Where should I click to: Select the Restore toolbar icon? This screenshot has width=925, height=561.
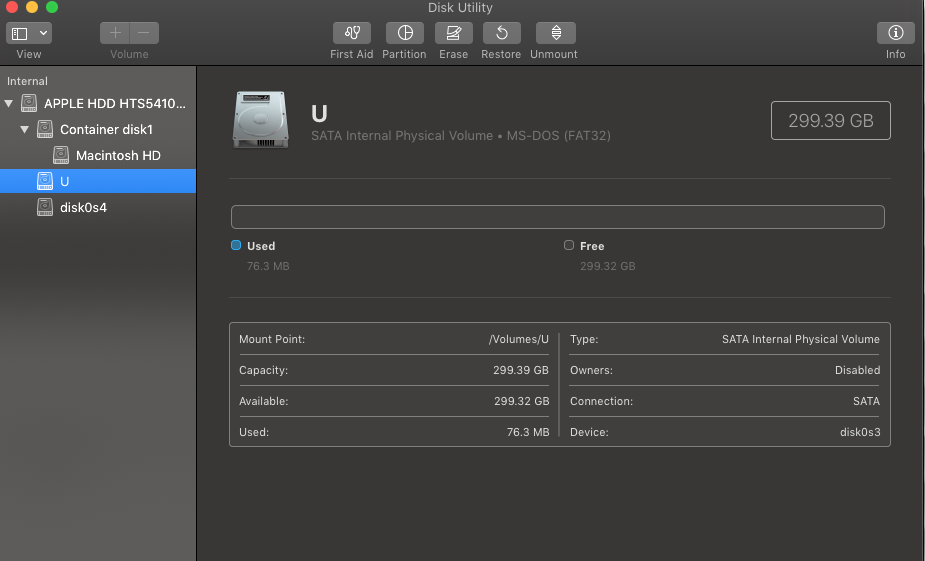[501, 33]
